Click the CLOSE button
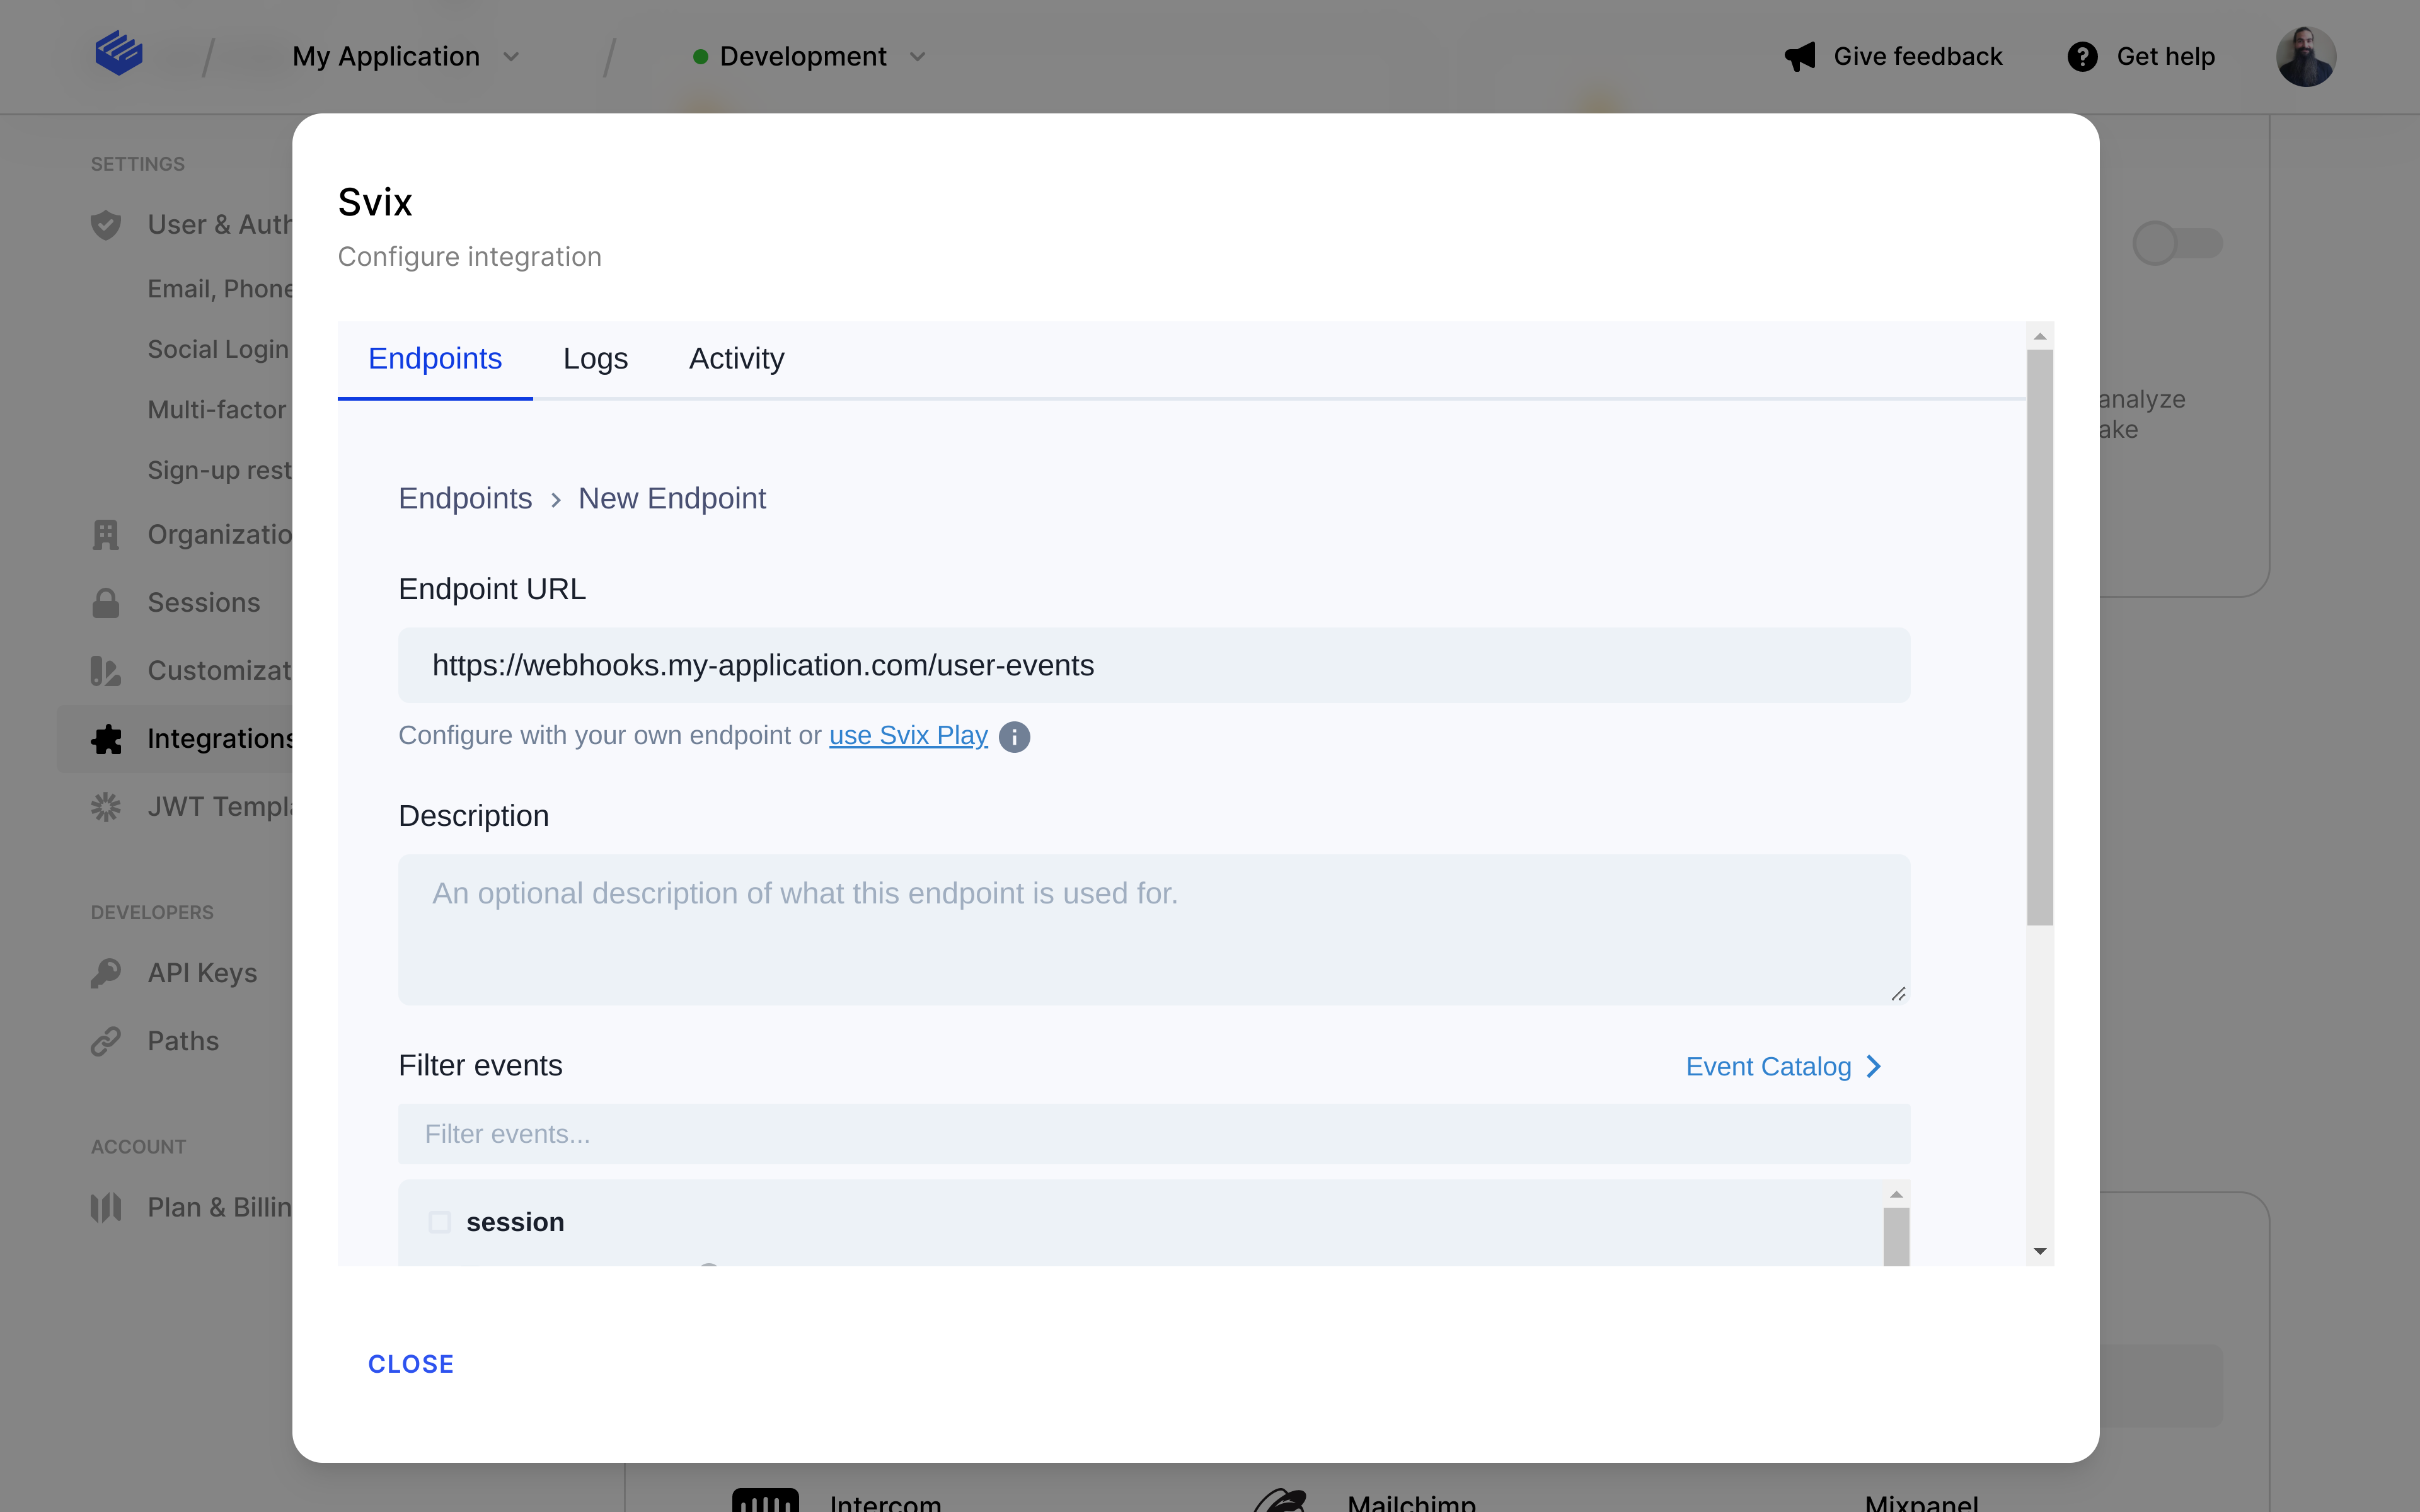 [x=411, y=1364]
